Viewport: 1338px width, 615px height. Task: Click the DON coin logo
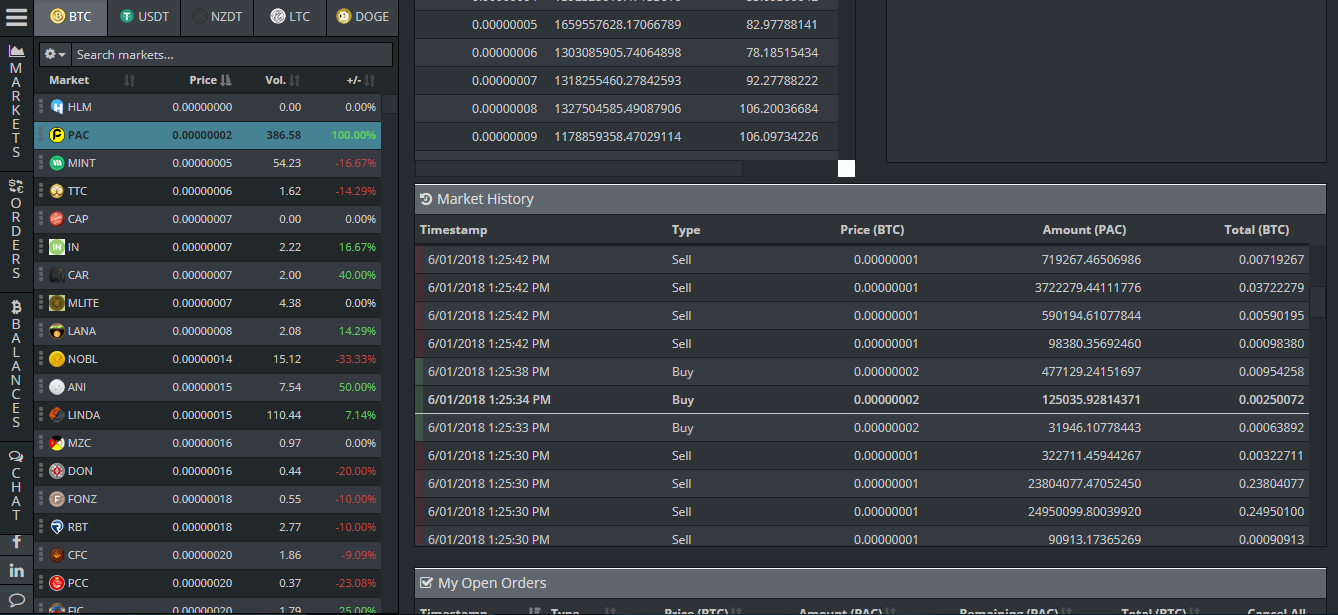coord(57,471)
